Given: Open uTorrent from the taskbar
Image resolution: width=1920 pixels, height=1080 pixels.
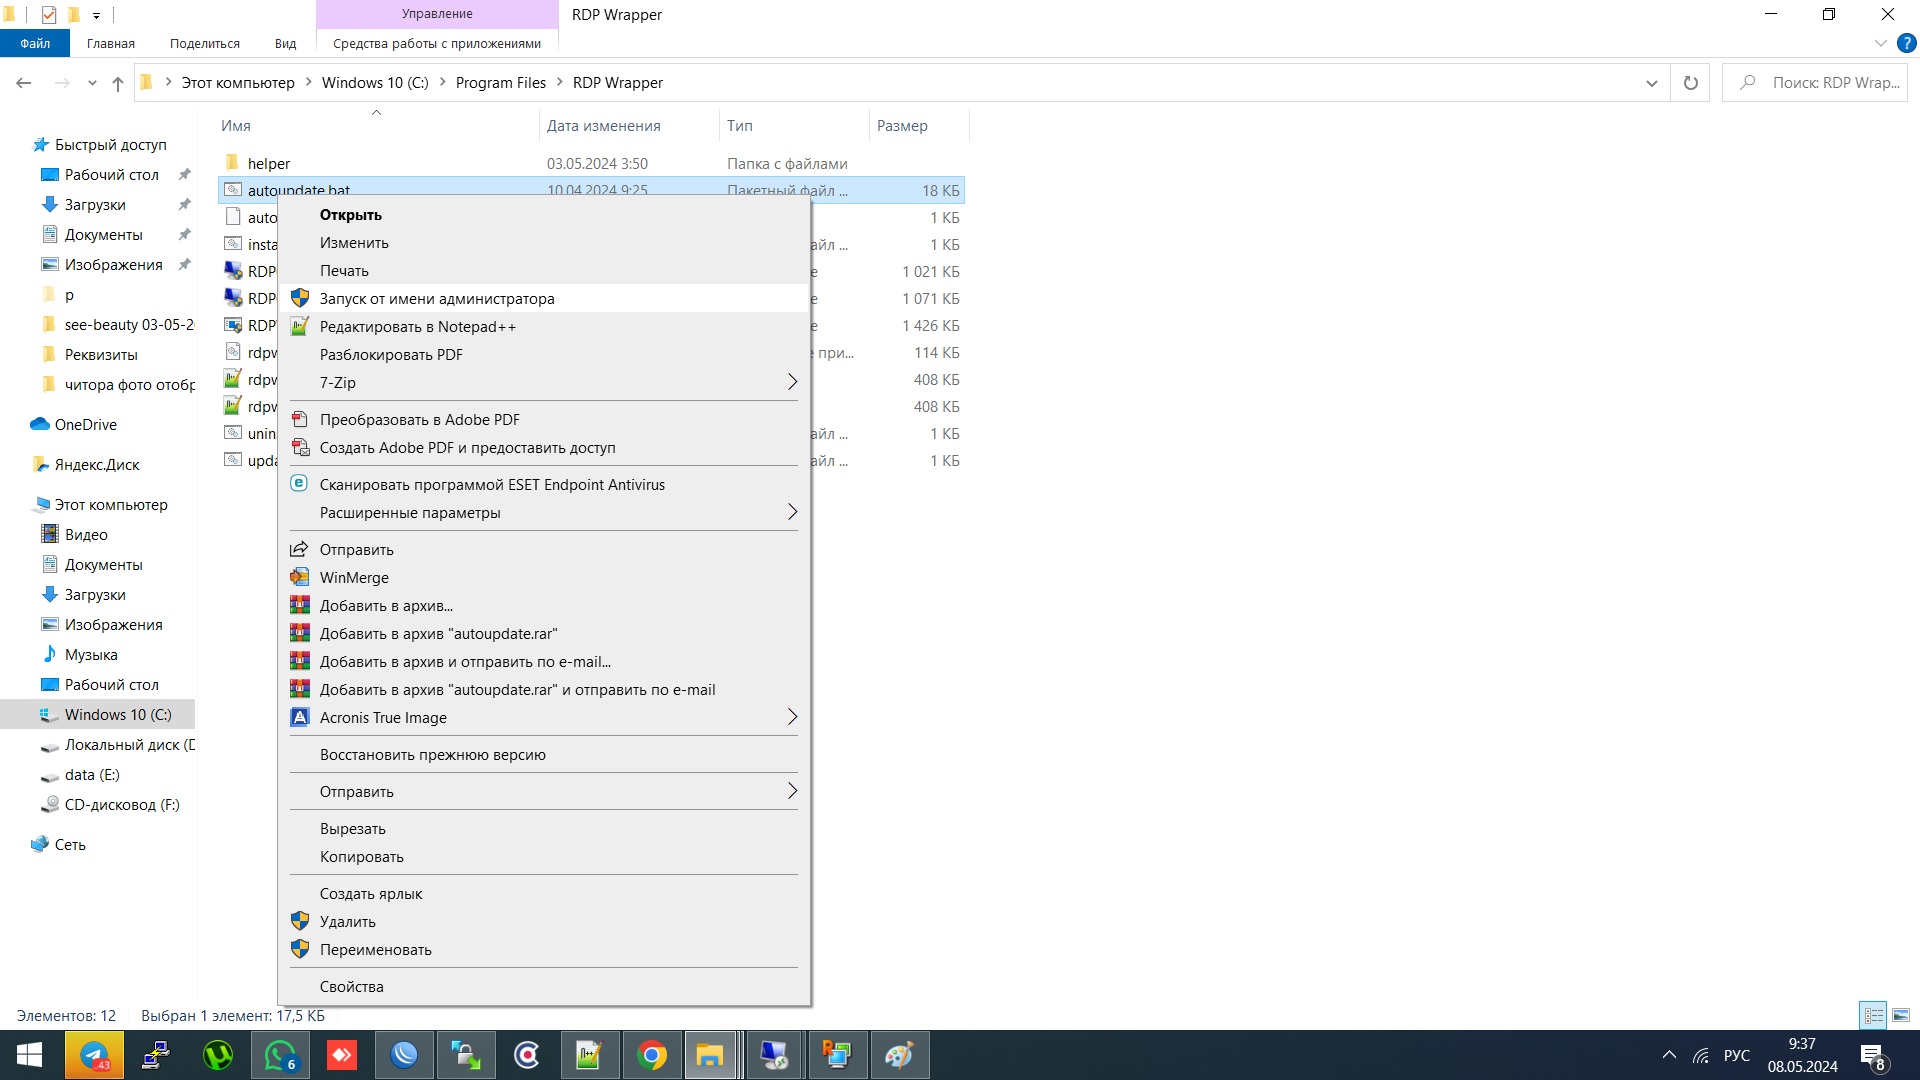Looking at the screenshot, I should 218,1055.
